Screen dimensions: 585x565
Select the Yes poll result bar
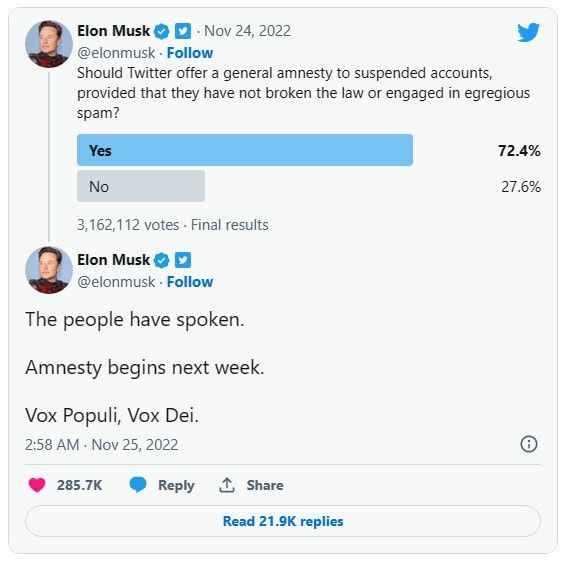(245, 150)
